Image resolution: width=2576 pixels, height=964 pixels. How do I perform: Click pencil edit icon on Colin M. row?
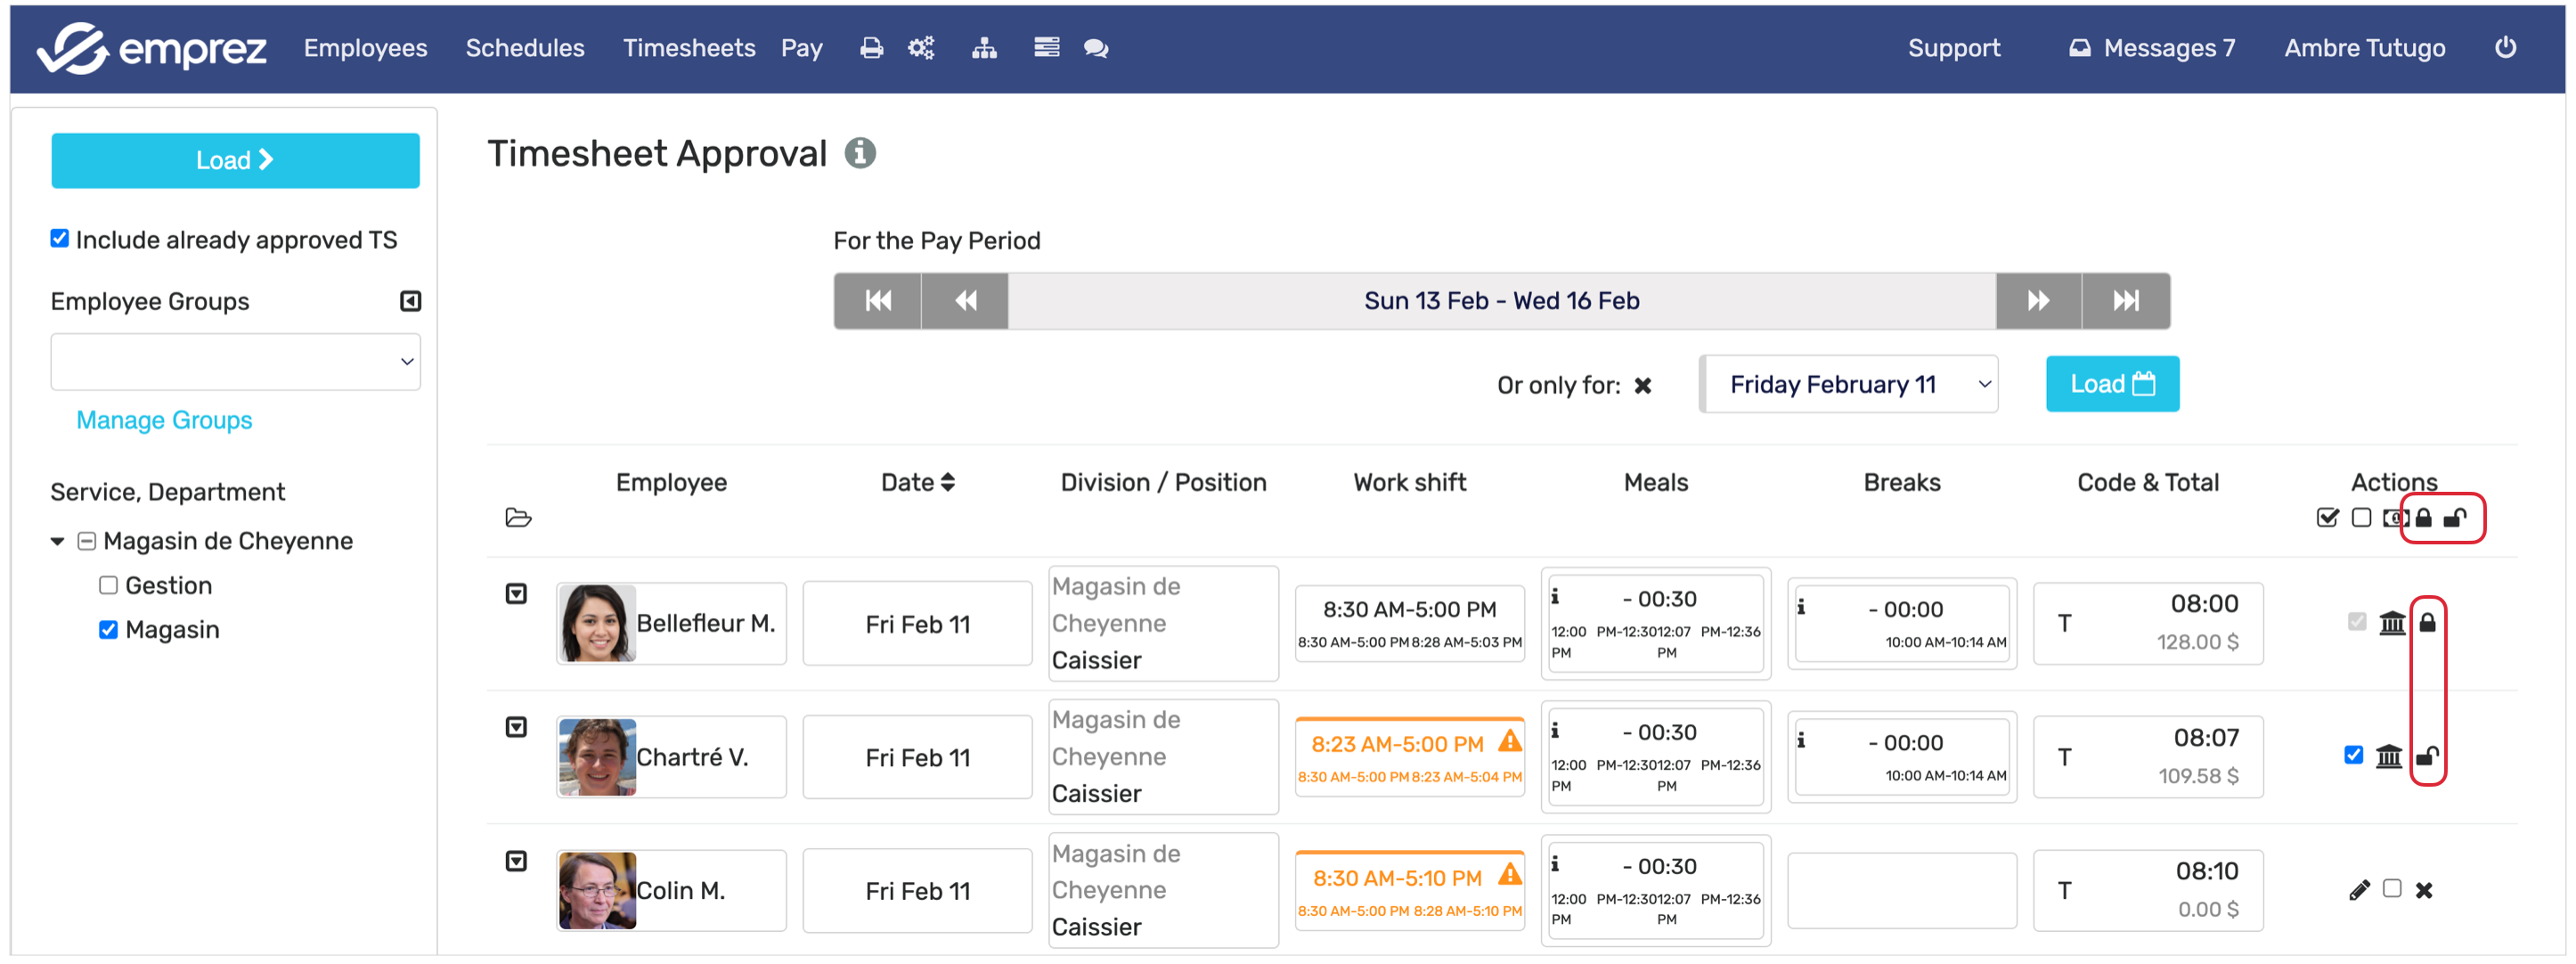(x=2359, y=890)
